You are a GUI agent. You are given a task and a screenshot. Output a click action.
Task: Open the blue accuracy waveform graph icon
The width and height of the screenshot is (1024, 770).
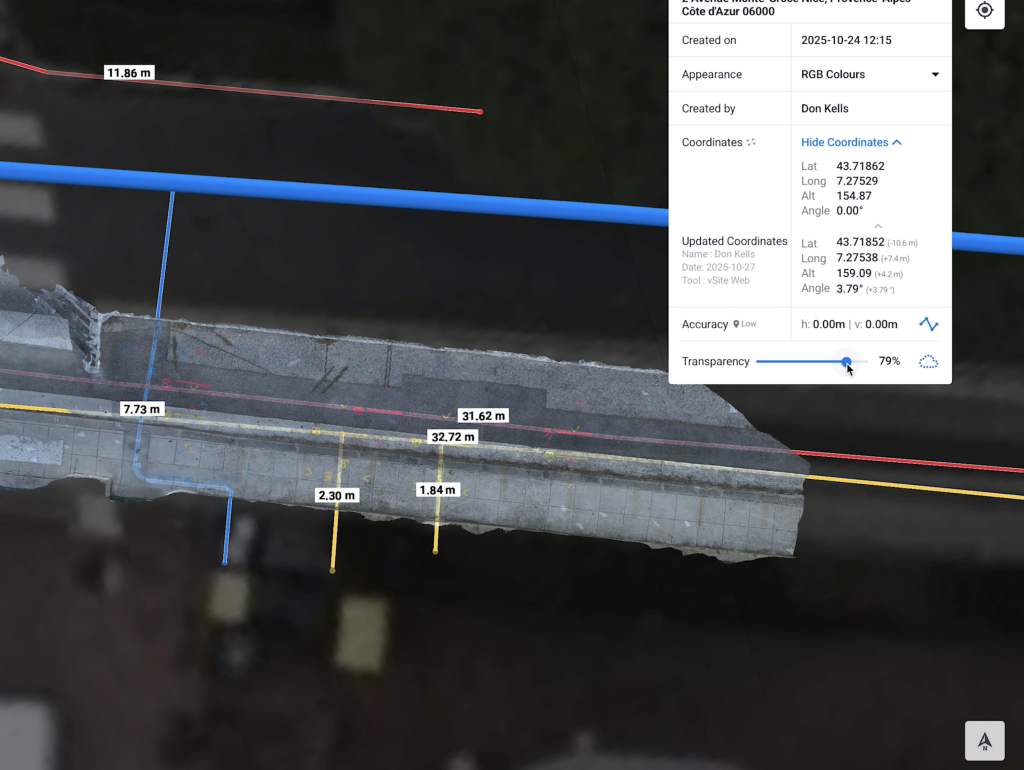click(928, 324)
